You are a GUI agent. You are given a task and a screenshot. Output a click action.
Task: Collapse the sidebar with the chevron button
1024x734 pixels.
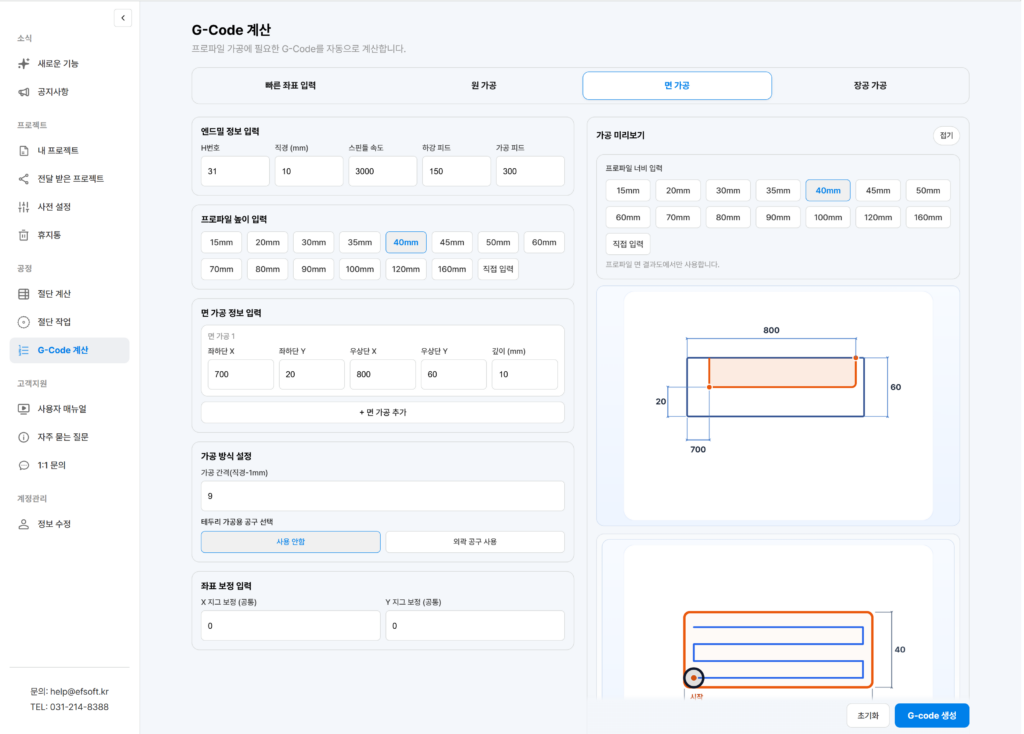point(123,18)
